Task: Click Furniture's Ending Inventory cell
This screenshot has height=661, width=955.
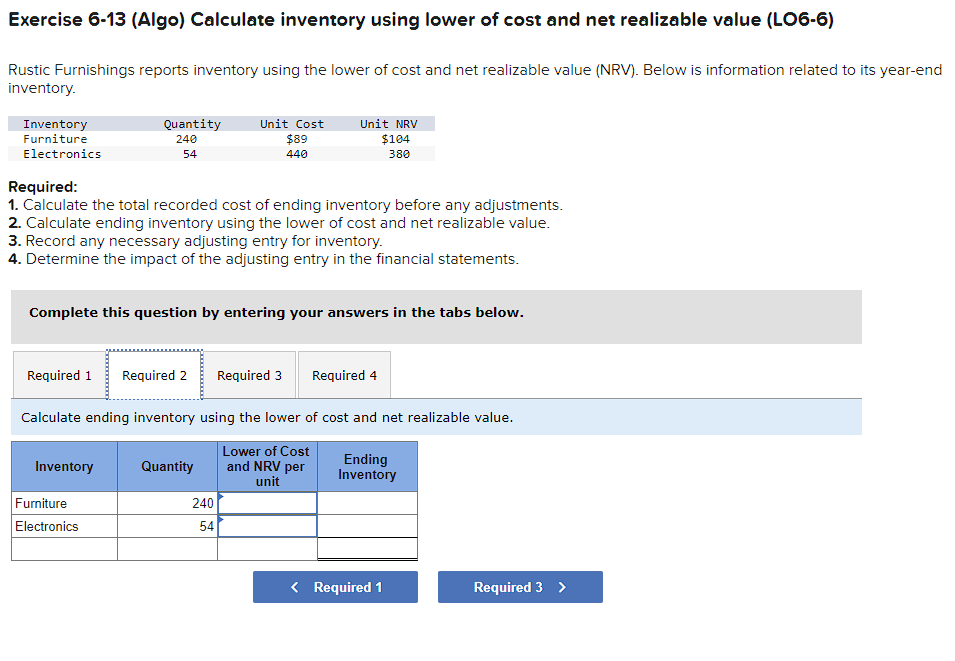Action: tap(366, 503)
